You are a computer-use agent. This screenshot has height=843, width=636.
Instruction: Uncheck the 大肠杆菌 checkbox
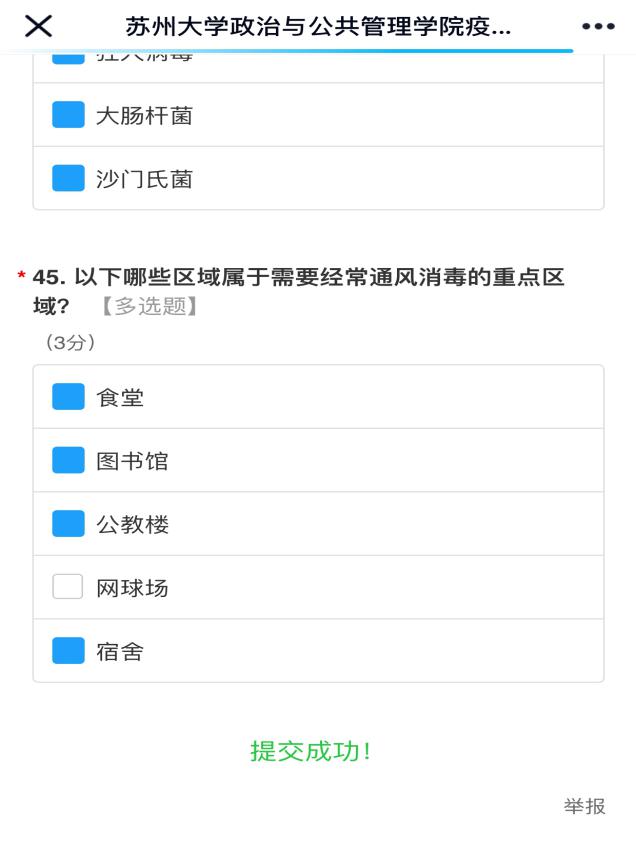(68, 115)
